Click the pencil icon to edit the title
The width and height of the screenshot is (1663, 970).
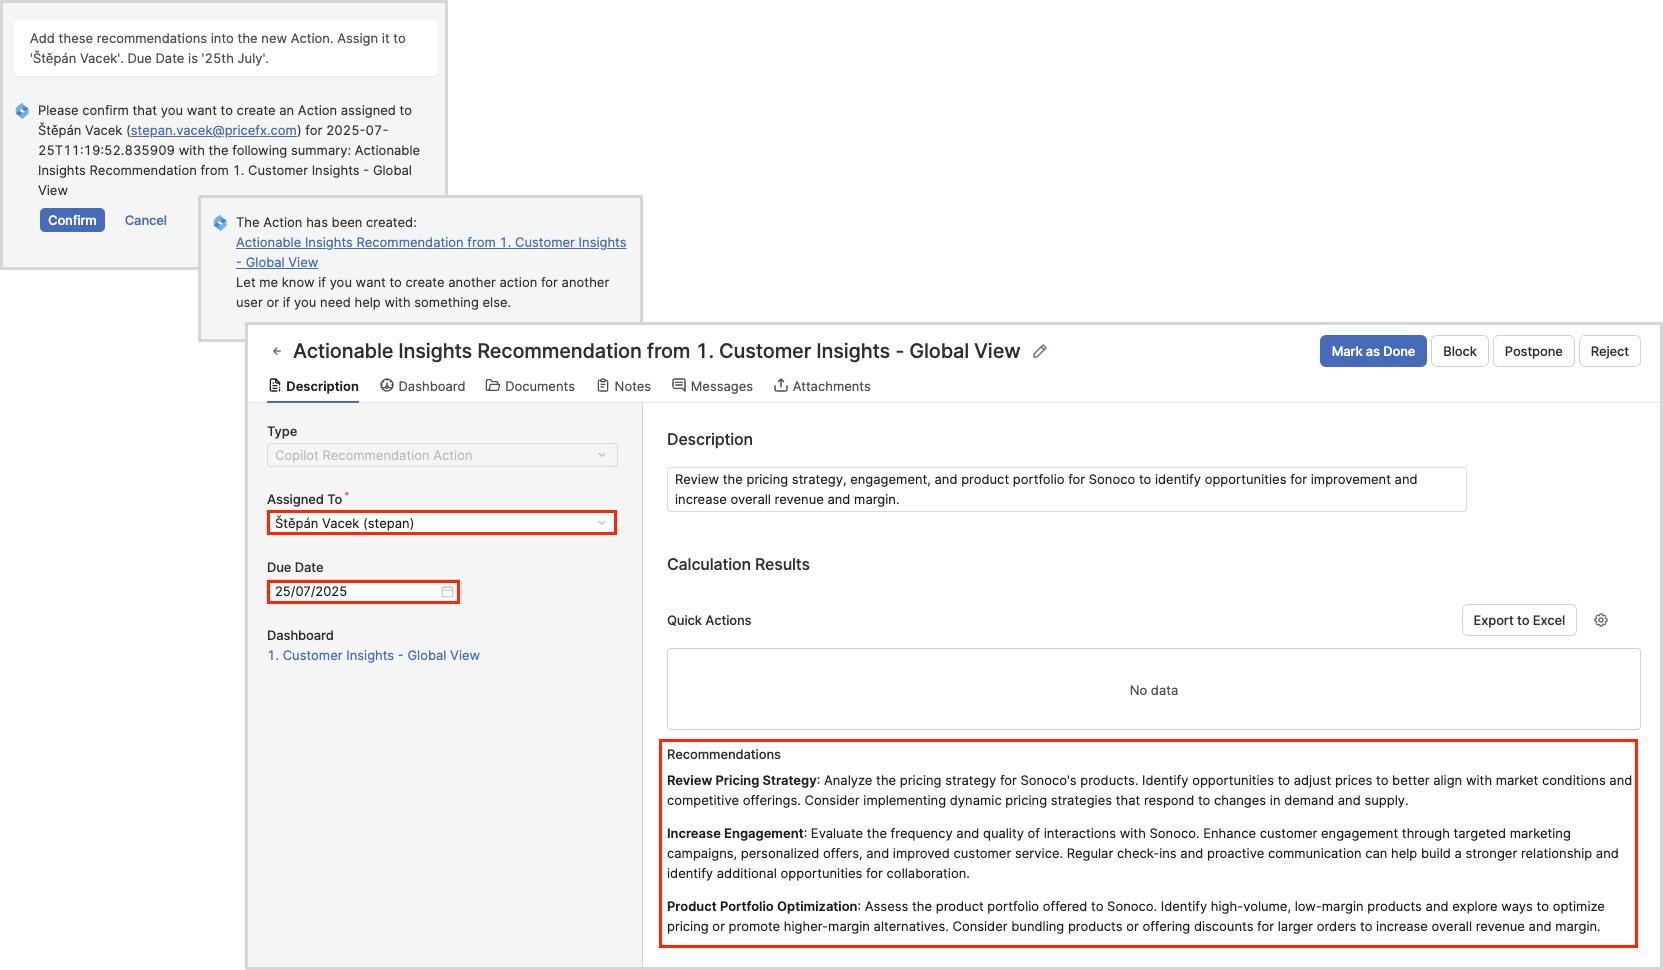(1040, 352)
